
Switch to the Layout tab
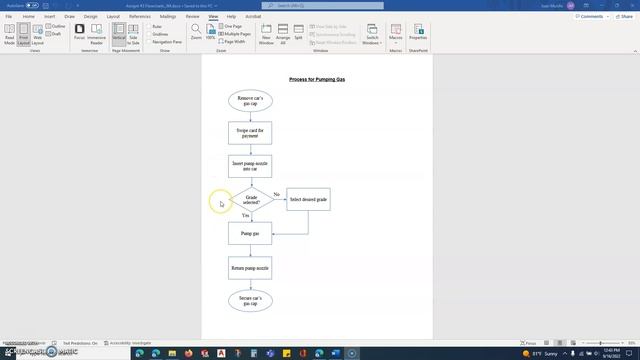point(113,16)
